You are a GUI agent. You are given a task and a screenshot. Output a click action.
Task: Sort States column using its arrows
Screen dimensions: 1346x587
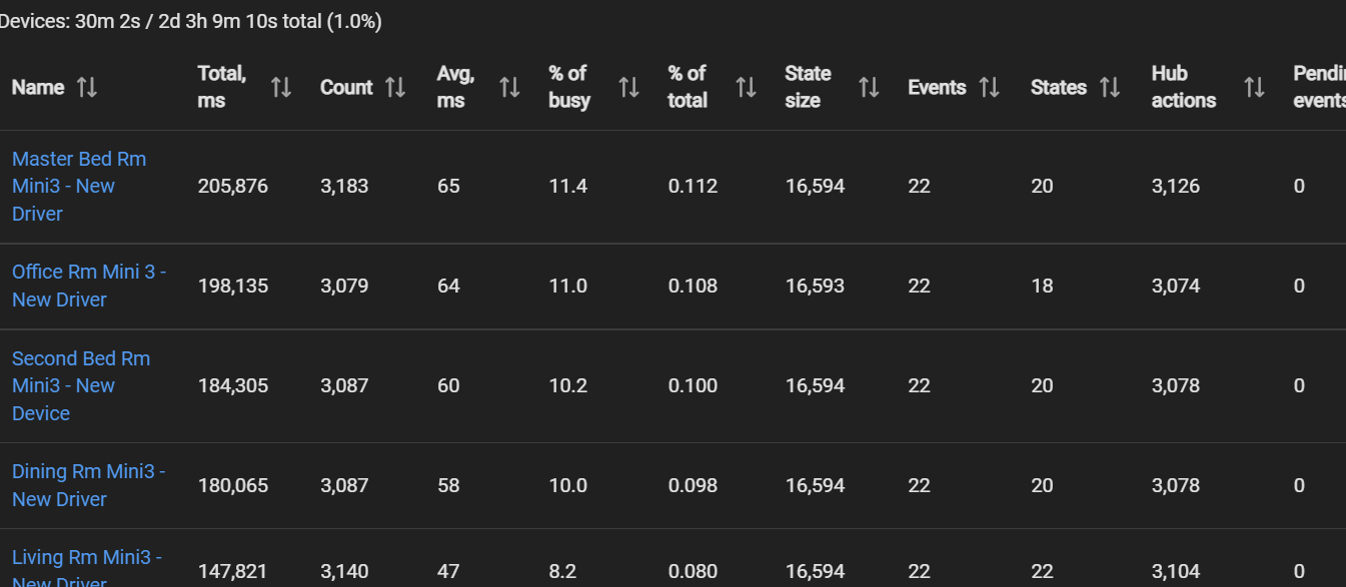point(1109,87)
